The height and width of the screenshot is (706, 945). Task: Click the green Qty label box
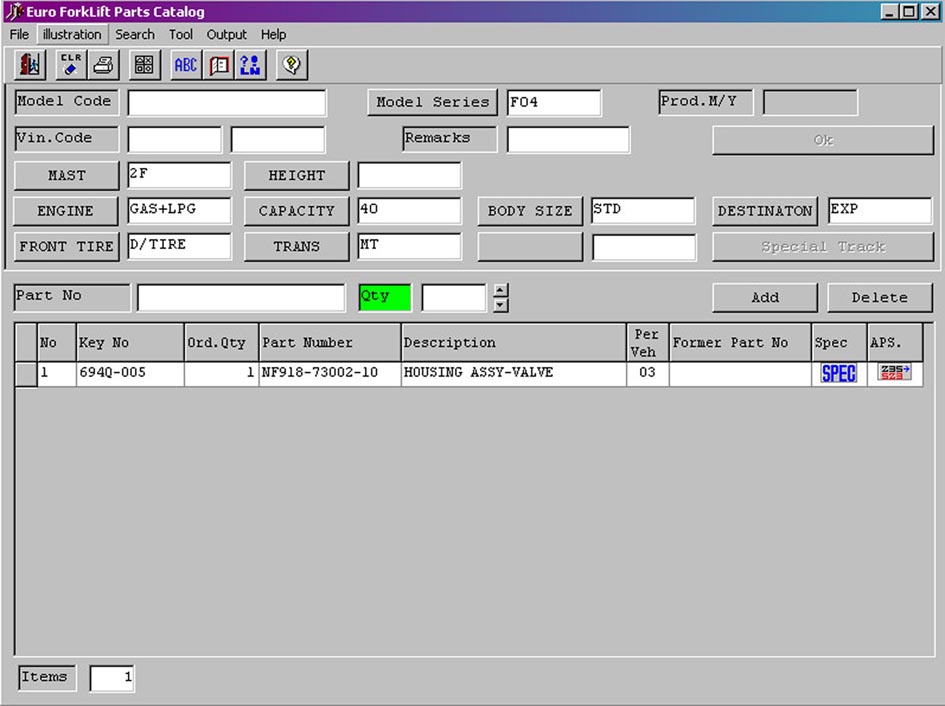(x=385, y=297)
